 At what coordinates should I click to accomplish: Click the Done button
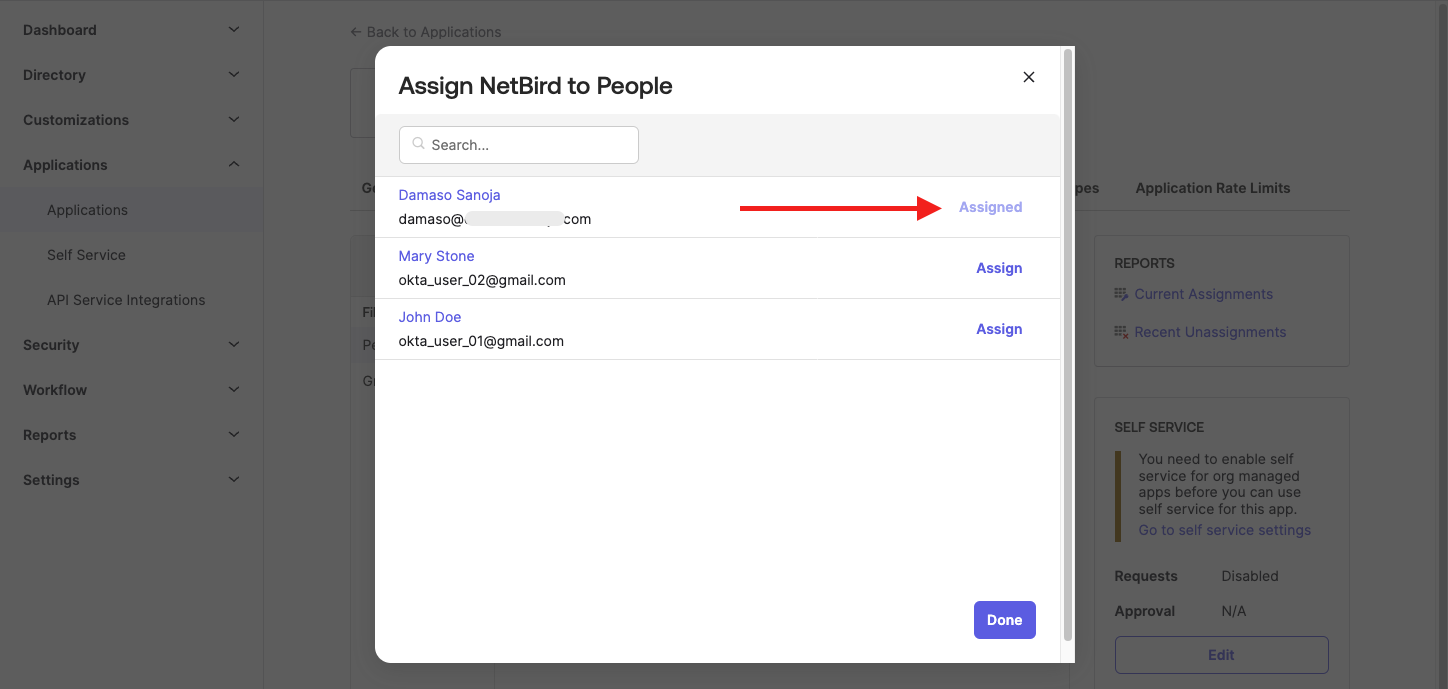tap(1004, 619)
